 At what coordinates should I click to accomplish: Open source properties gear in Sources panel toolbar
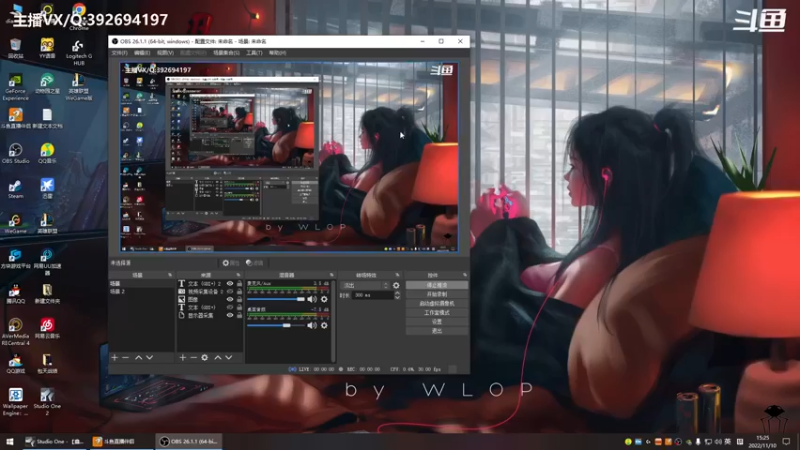(x=205, y=358)
